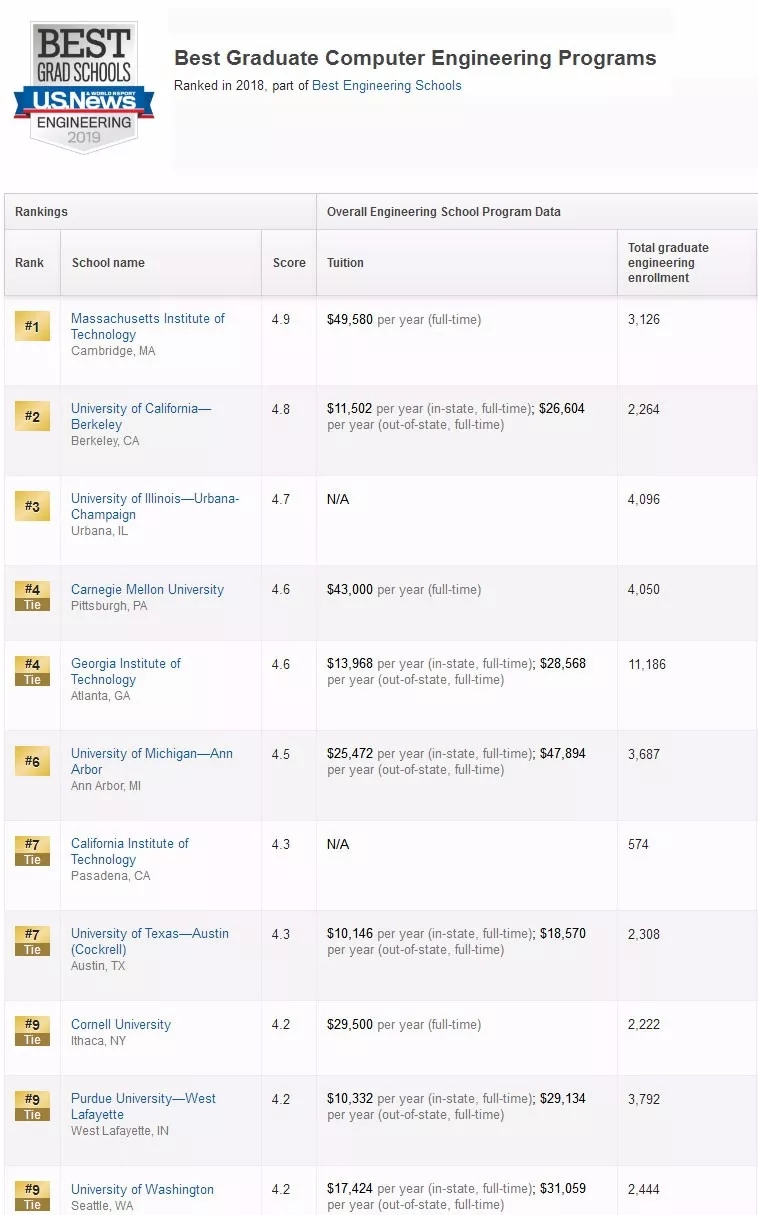Click the rank badge beside Carnegie Mellon University
Viewport: 758px width, 1215px height.
pos(32,596)
